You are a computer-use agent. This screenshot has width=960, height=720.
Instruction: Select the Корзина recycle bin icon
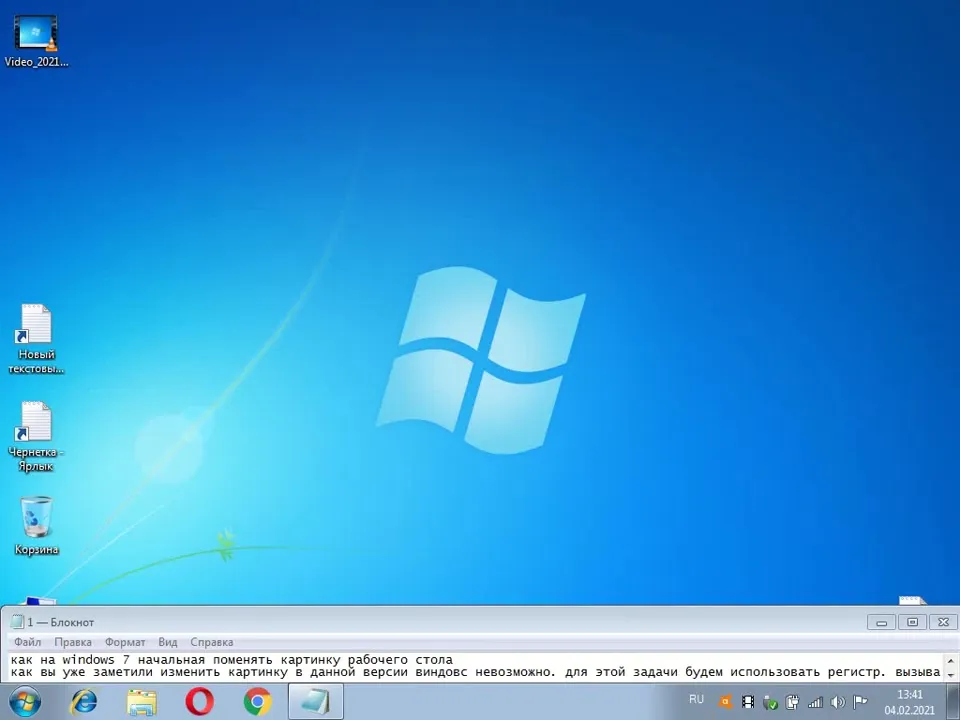(x=36, y=525)
